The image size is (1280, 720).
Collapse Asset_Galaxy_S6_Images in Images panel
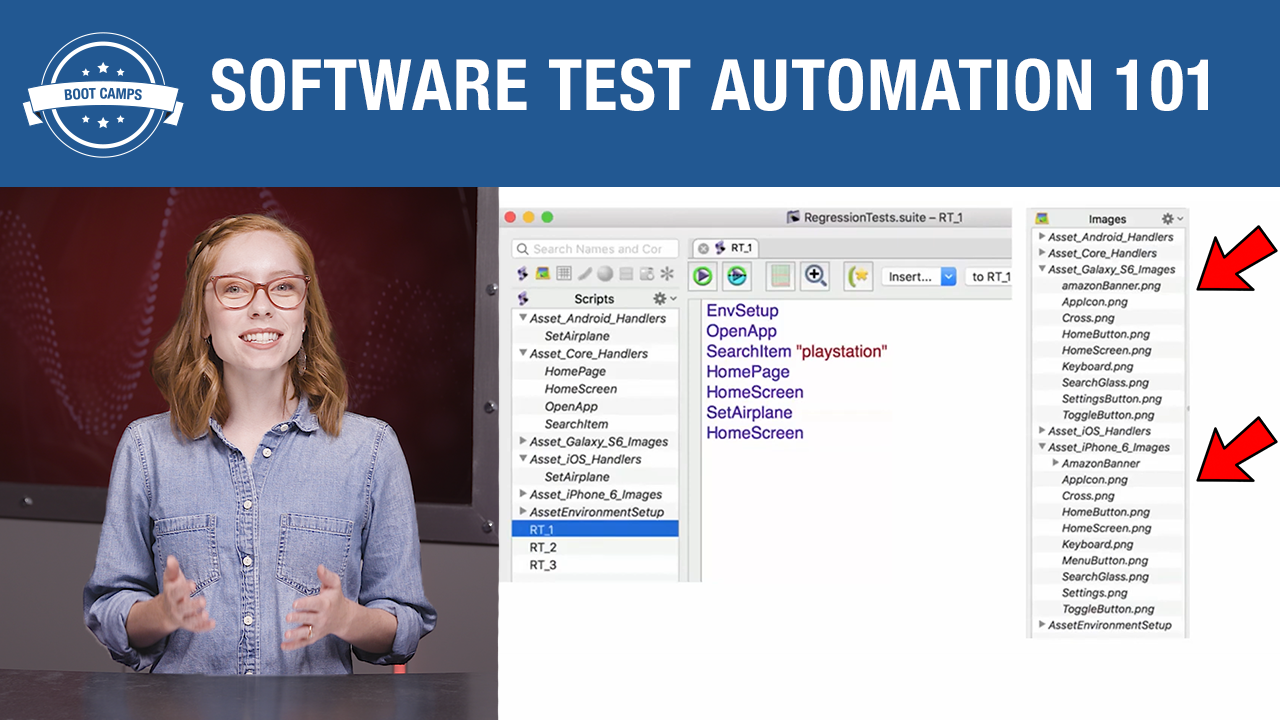[x=1042, y=269]
